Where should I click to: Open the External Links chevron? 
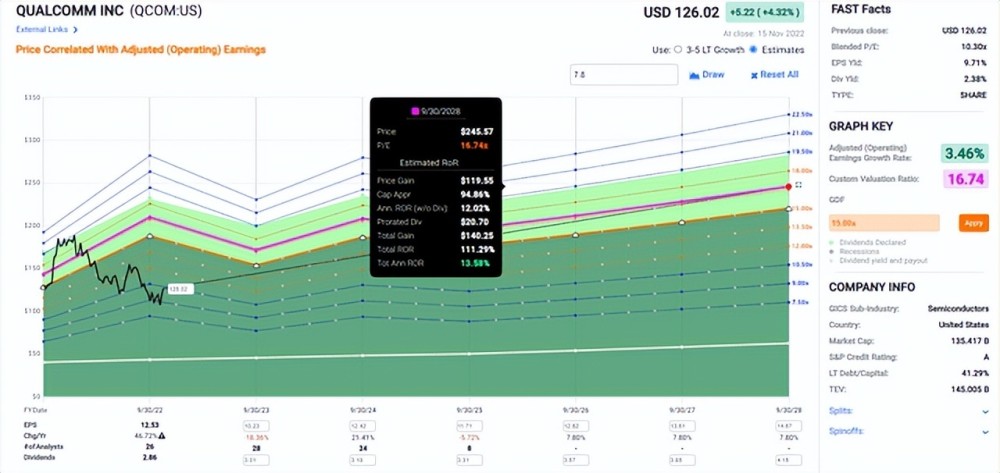pos(75,30)
